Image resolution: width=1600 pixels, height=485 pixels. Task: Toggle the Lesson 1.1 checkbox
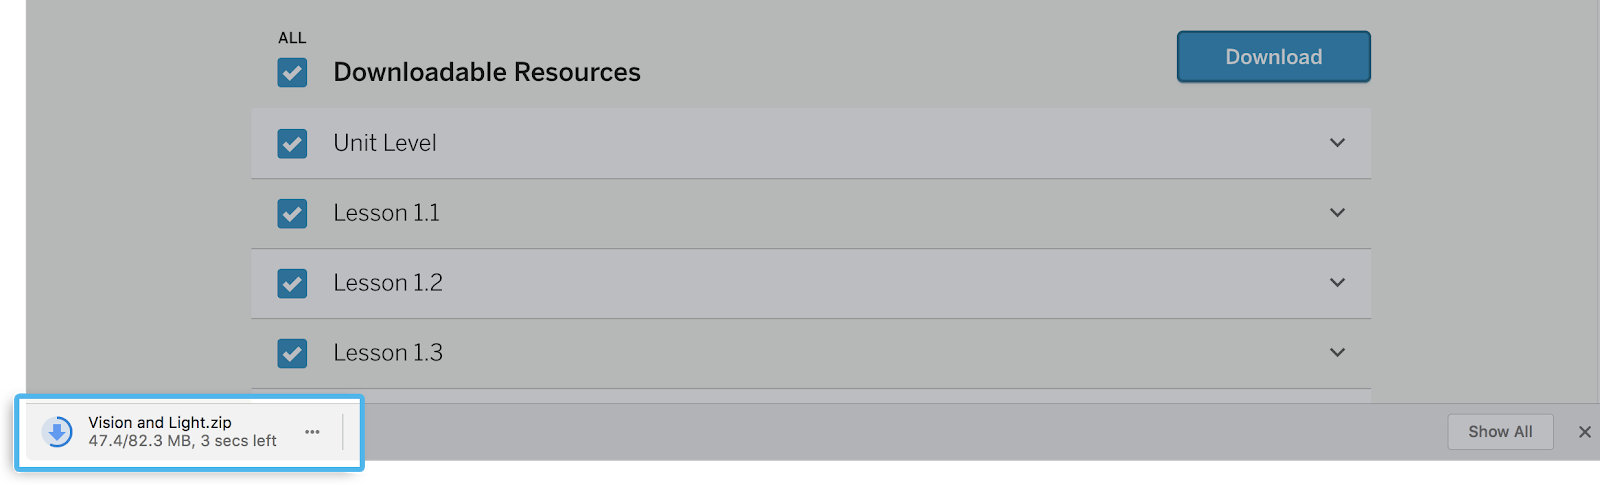click(292, 213)
